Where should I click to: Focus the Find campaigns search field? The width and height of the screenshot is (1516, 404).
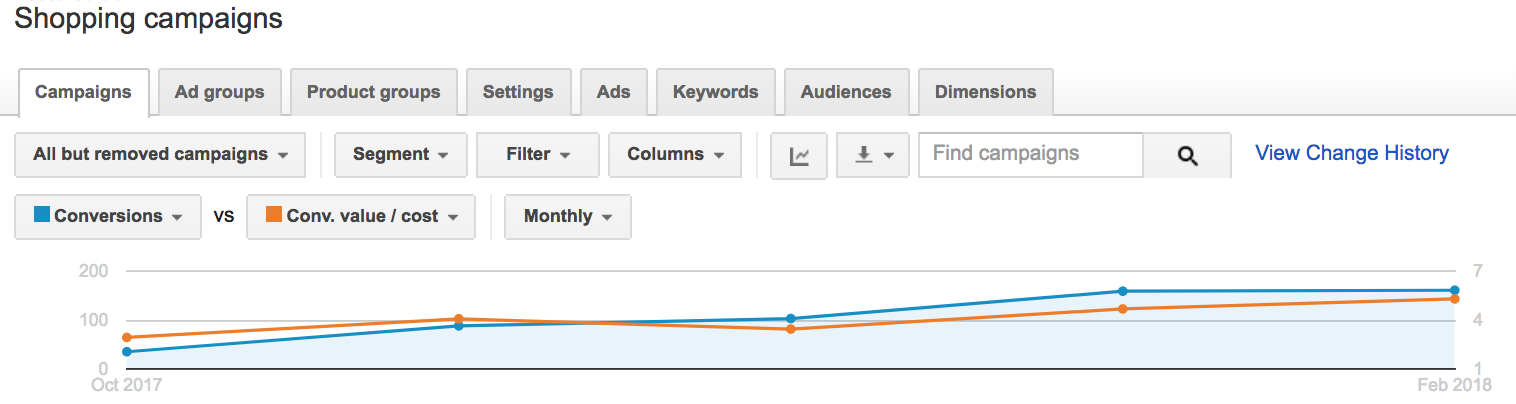(x=1031, y=155)
